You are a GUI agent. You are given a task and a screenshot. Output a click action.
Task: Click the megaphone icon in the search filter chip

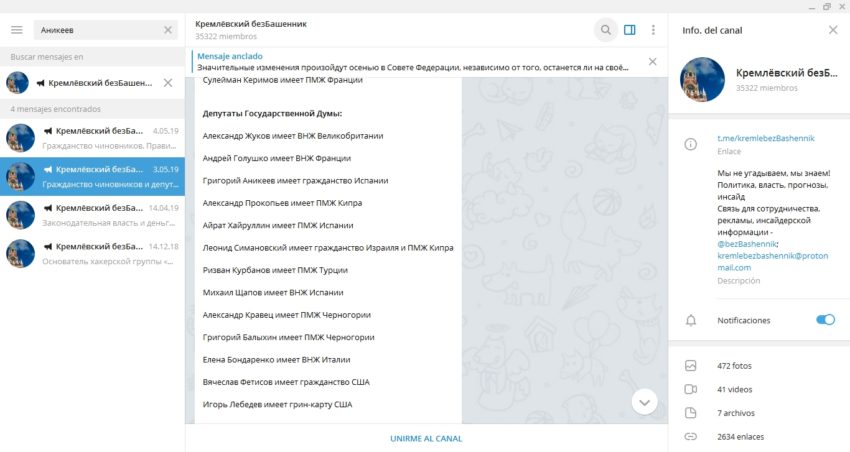tap(40, 83)
